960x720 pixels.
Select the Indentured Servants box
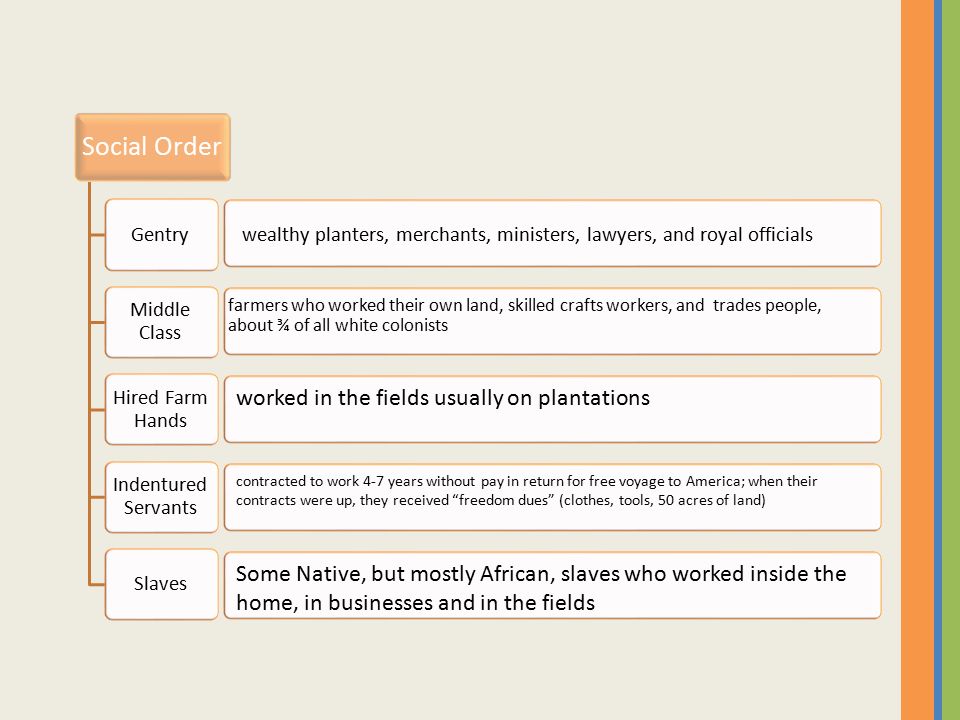161,497
